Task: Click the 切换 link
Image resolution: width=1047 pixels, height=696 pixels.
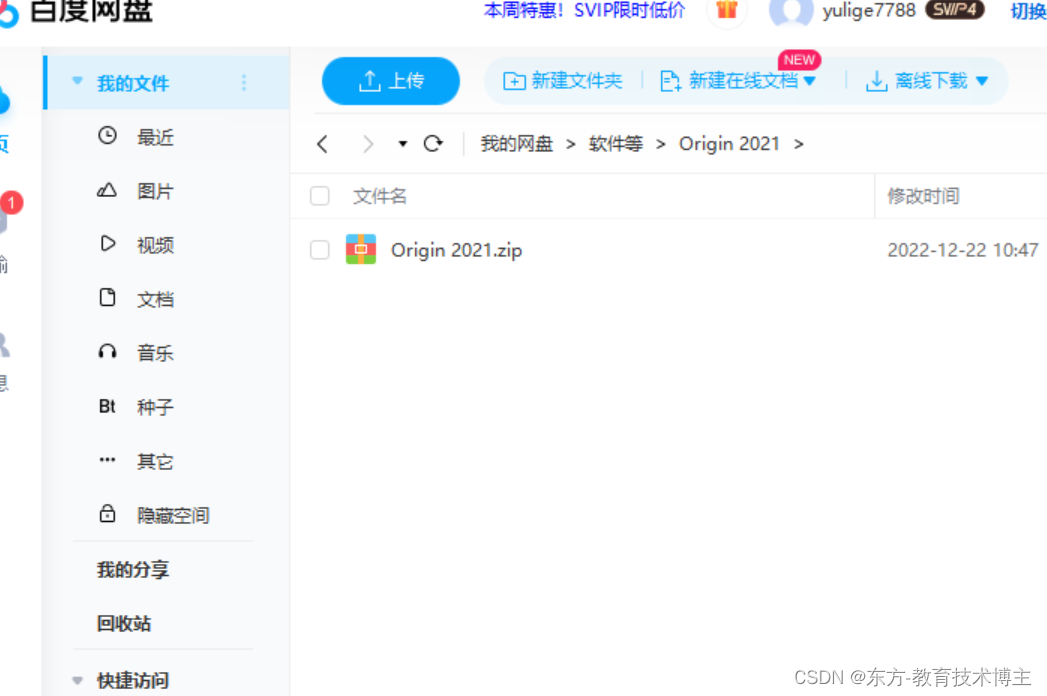Action: click(1028, 11)
